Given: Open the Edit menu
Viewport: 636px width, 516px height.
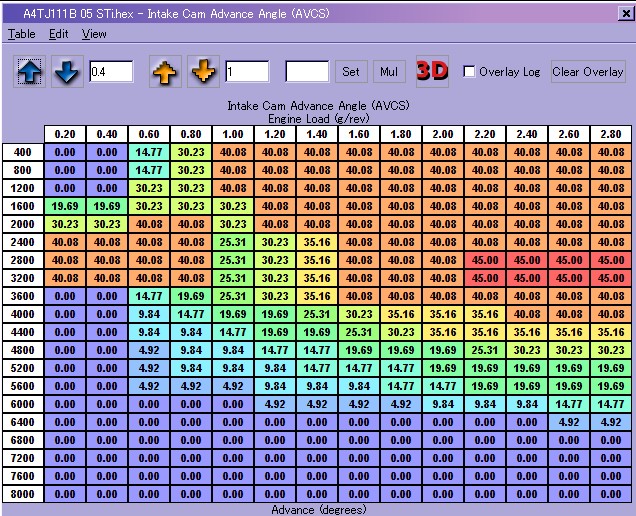Looking at the screenshot, I should click(x=59, y=34).
